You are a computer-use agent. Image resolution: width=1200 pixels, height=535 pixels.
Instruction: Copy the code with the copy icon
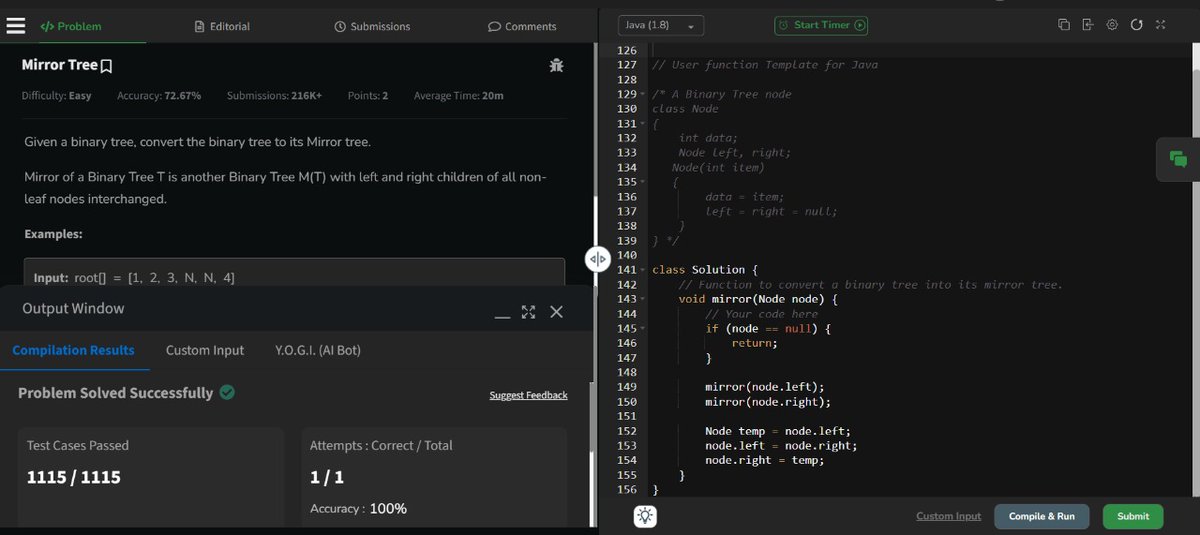pos(1064,25)
